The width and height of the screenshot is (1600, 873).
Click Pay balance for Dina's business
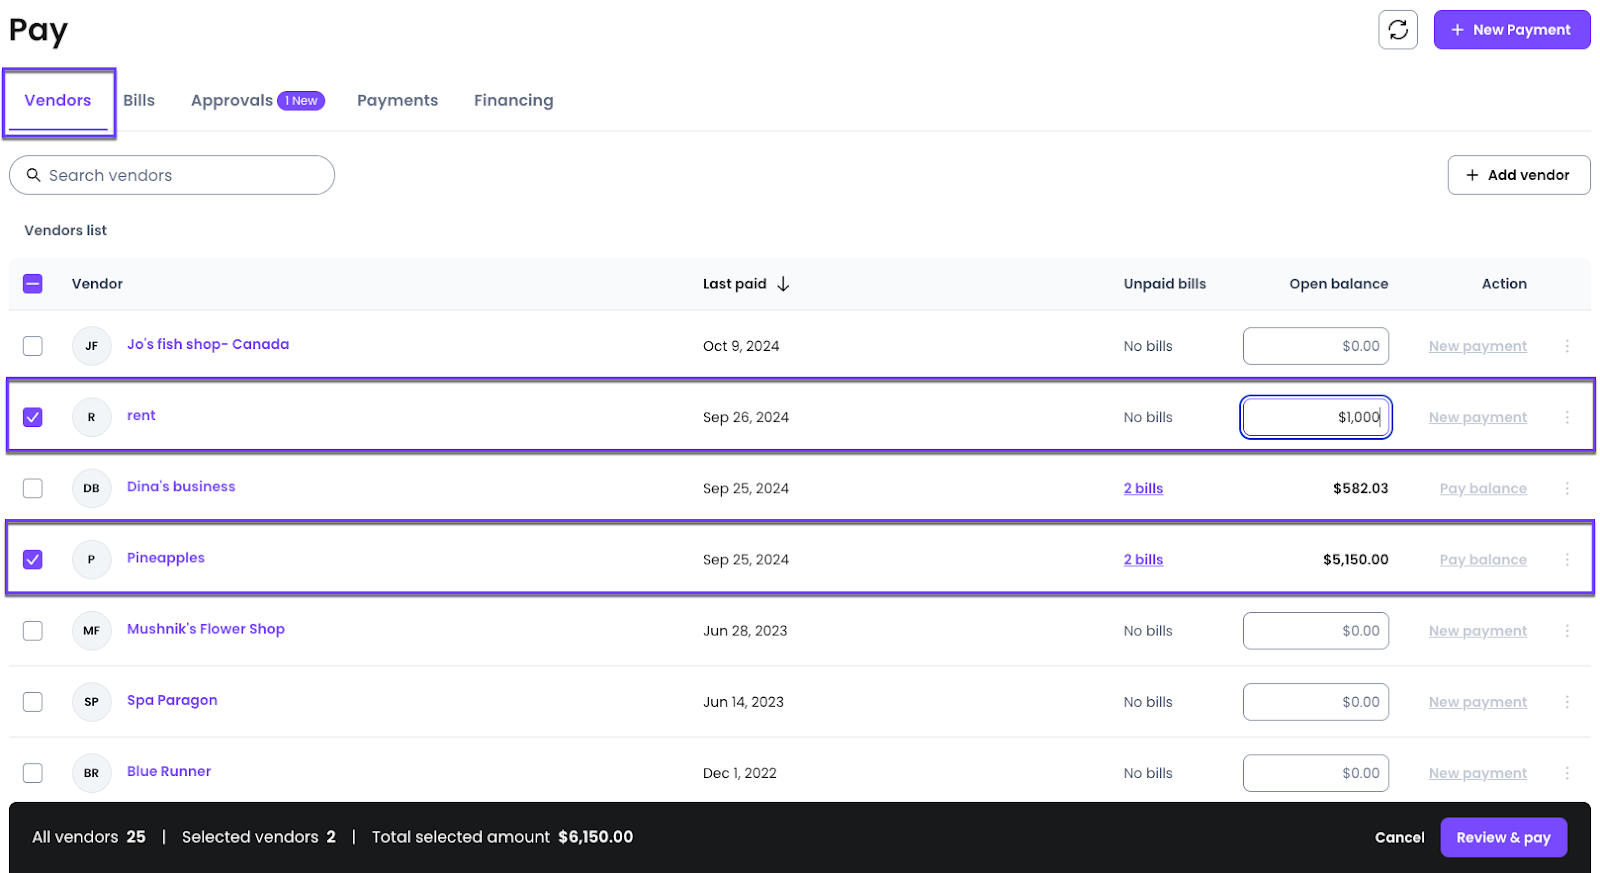[1483, 488]
